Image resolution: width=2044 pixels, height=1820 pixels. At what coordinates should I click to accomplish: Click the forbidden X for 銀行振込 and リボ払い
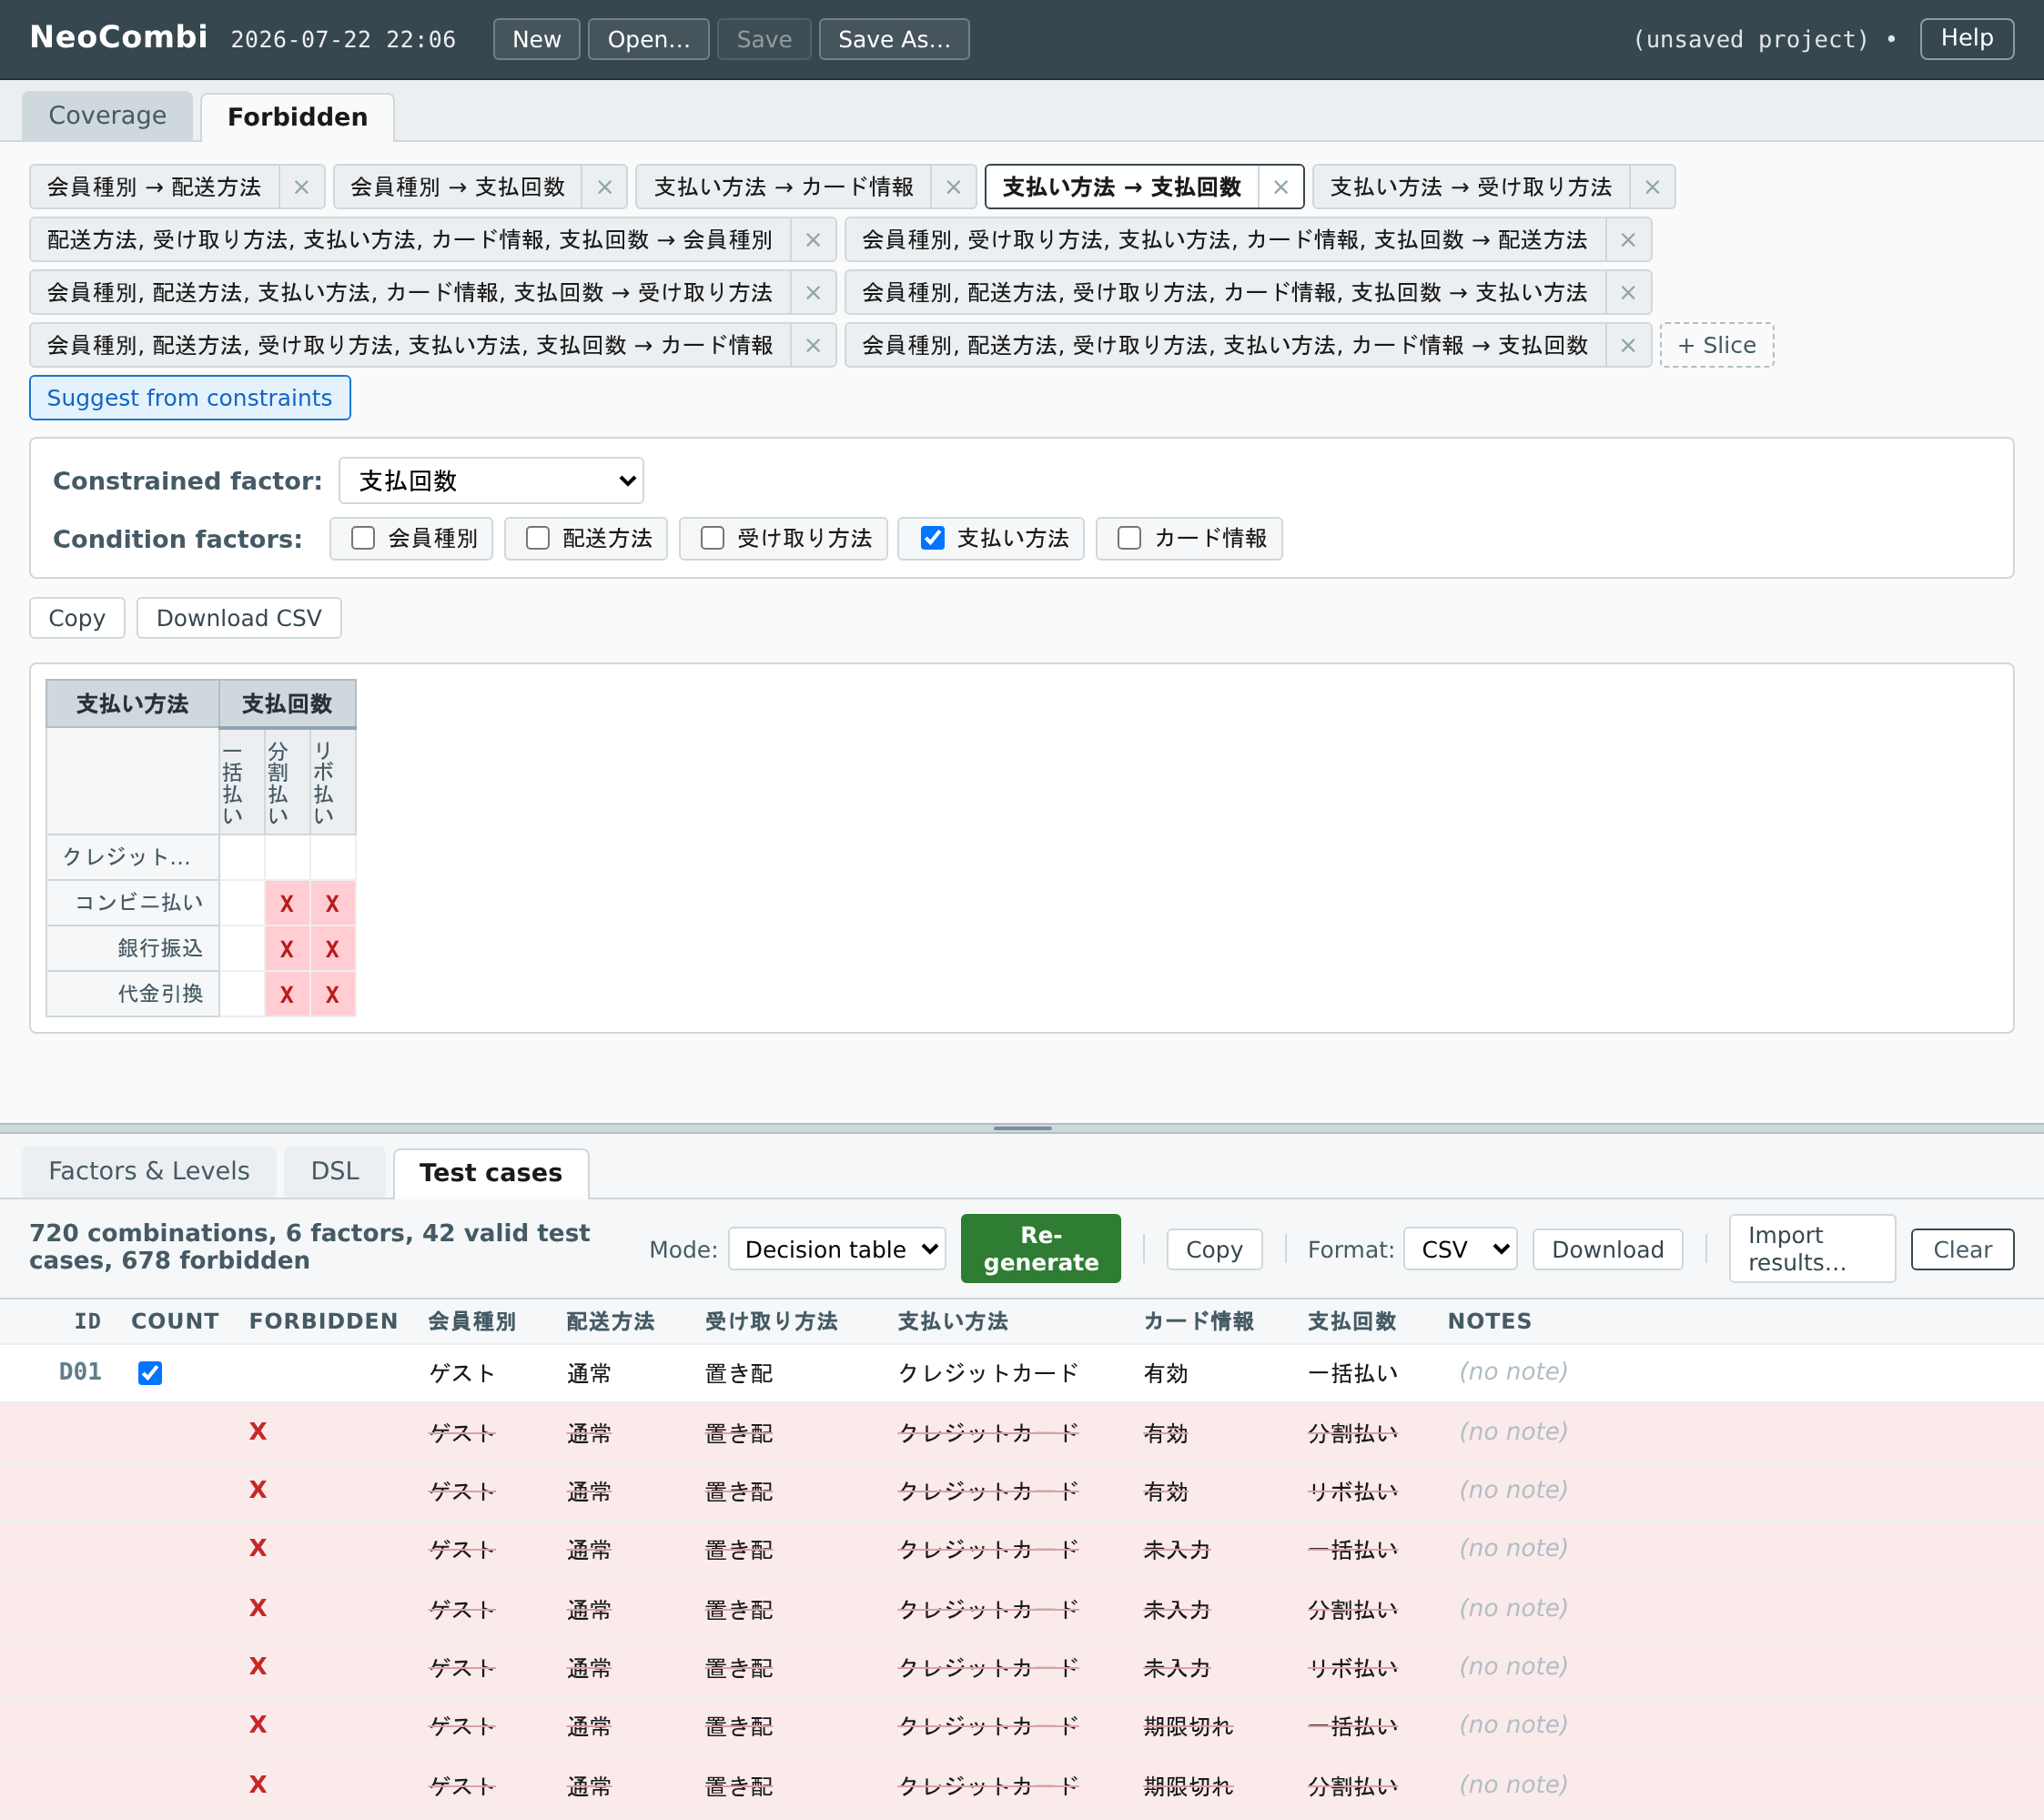332,949
